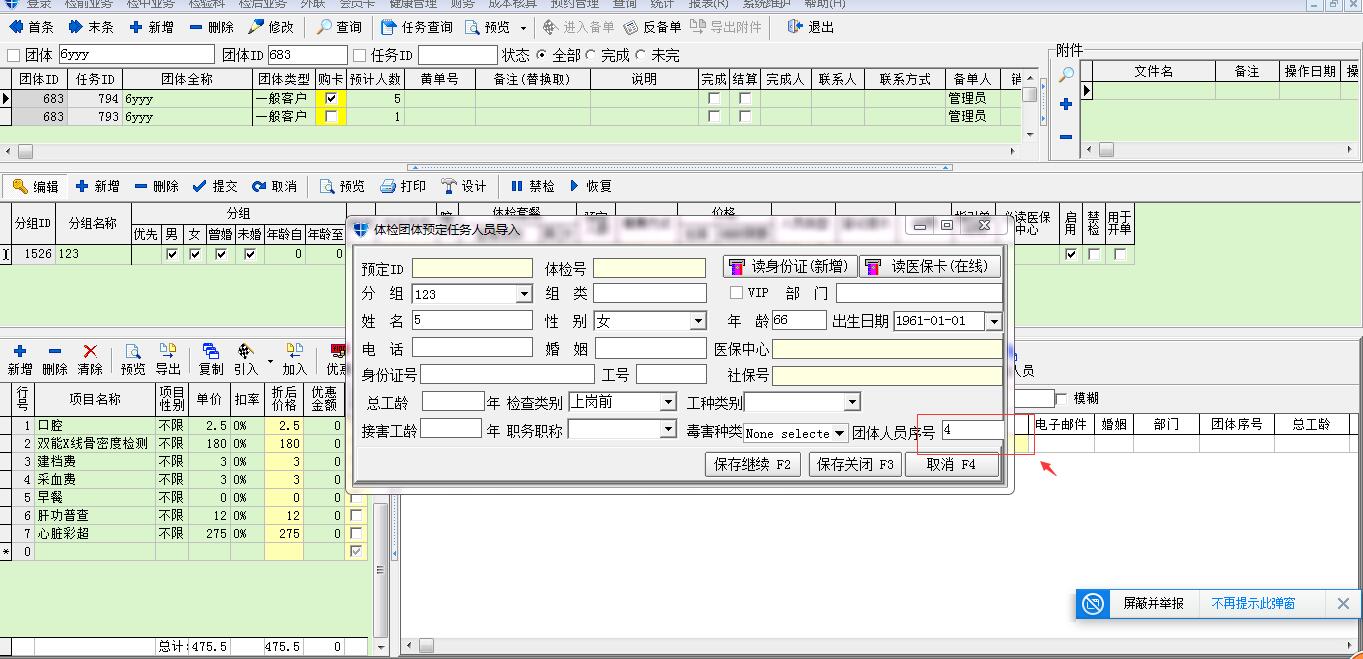
Task: Click the 附件 panel magnifier icon
Action: tap(1066, 74)
